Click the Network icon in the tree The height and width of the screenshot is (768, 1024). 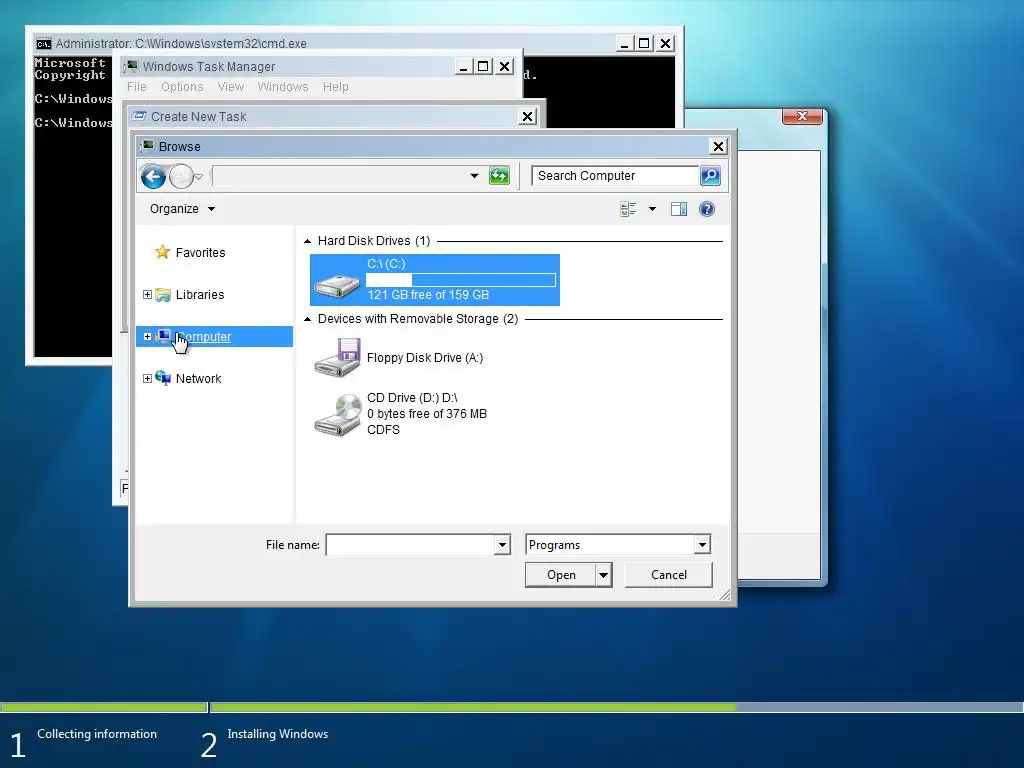pyautogui.click(x=163, y=378)
